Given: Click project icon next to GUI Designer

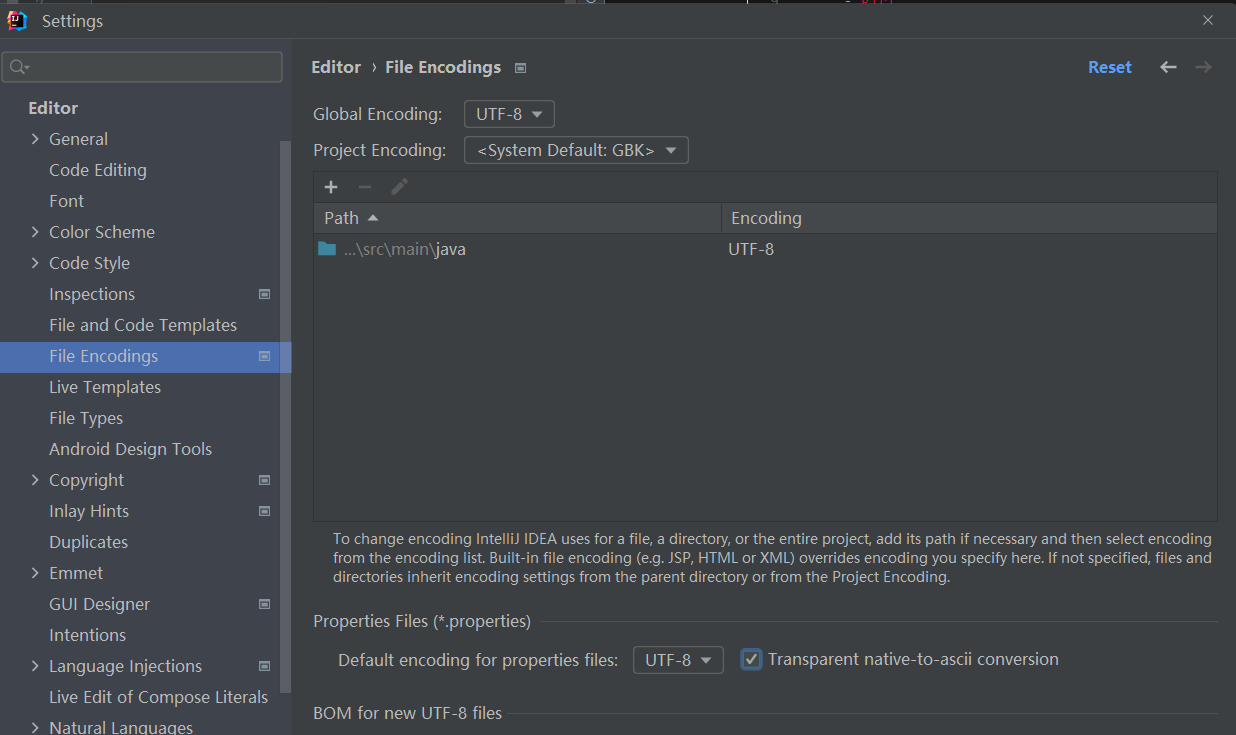Looking at the screenshot, I should 265,604.
